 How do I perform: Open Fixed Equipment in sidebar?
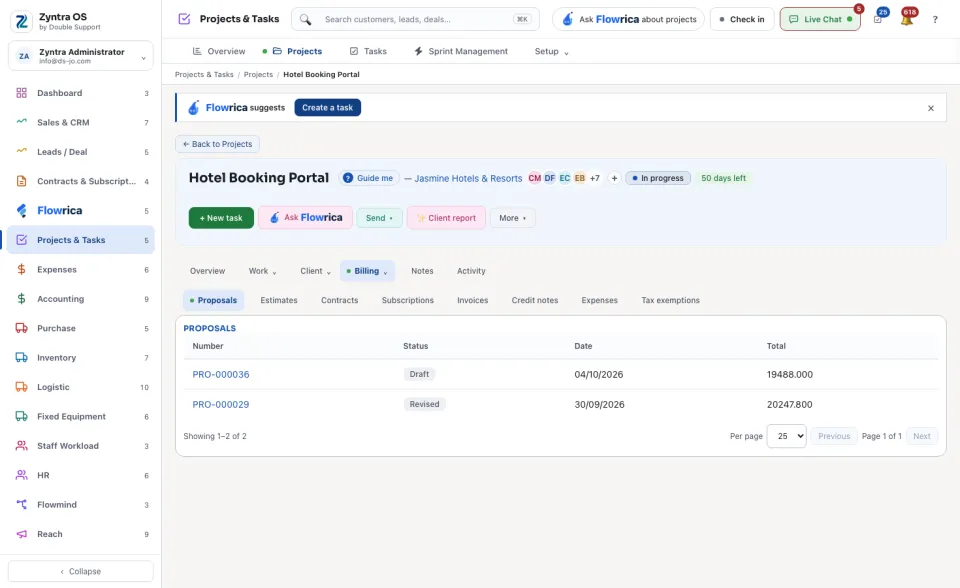[81, 416]
